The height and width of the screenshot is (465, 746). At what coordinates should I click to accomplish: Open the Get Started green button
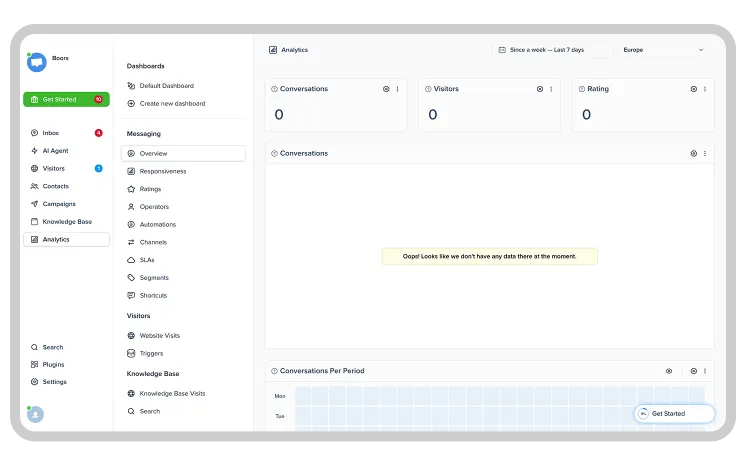[x=66, y=99]
